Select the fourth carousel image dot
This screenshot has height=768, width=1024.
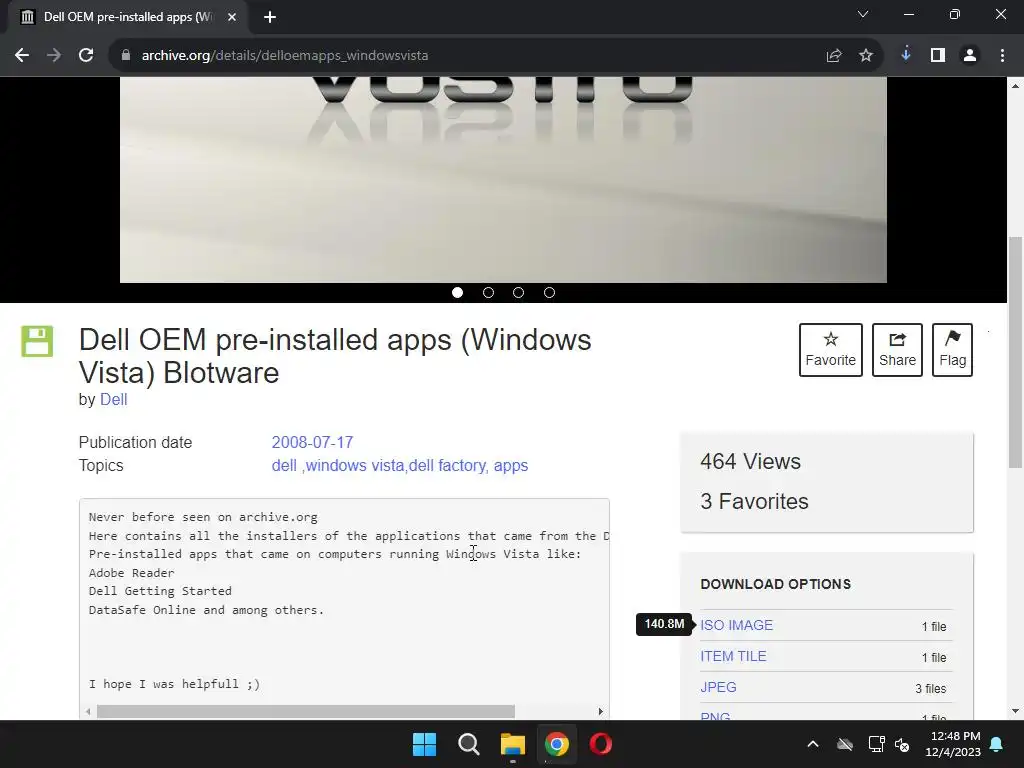[x=549, y=293]
